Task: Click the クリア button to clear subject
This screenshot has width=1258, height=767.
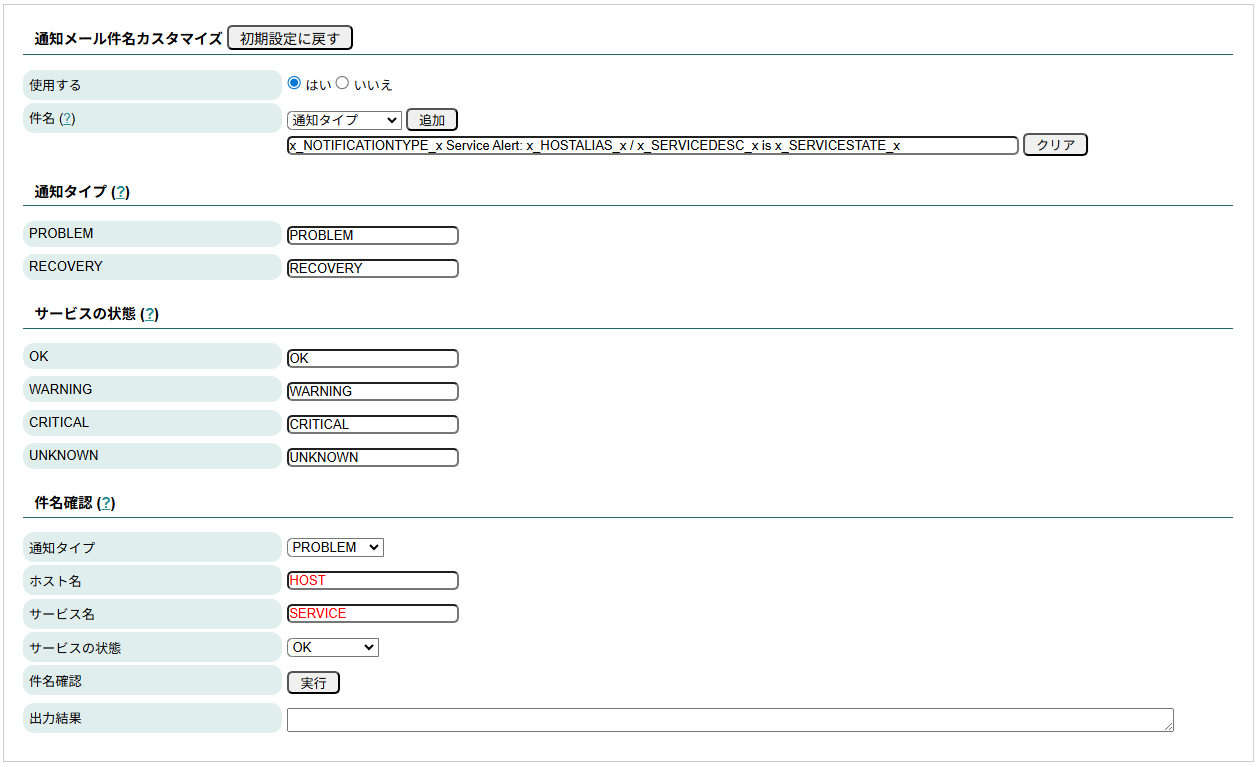Action: 1054,144
